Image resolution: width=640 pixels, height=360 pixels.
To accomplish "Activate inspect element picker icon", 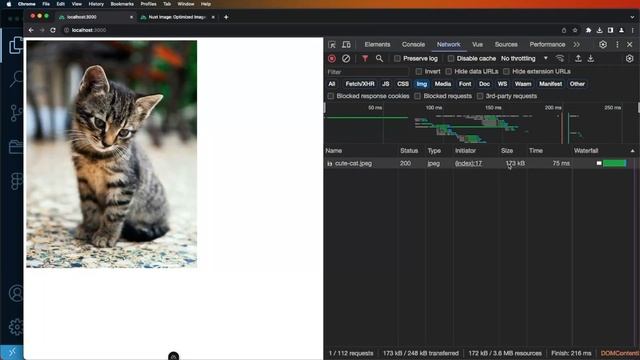I will pos(332,44).
